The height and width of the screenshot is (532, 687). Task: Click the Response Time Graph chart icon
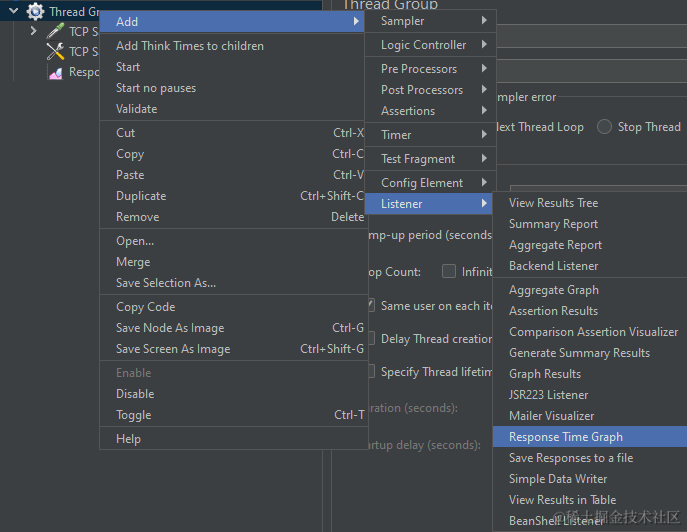click(56, 72)
